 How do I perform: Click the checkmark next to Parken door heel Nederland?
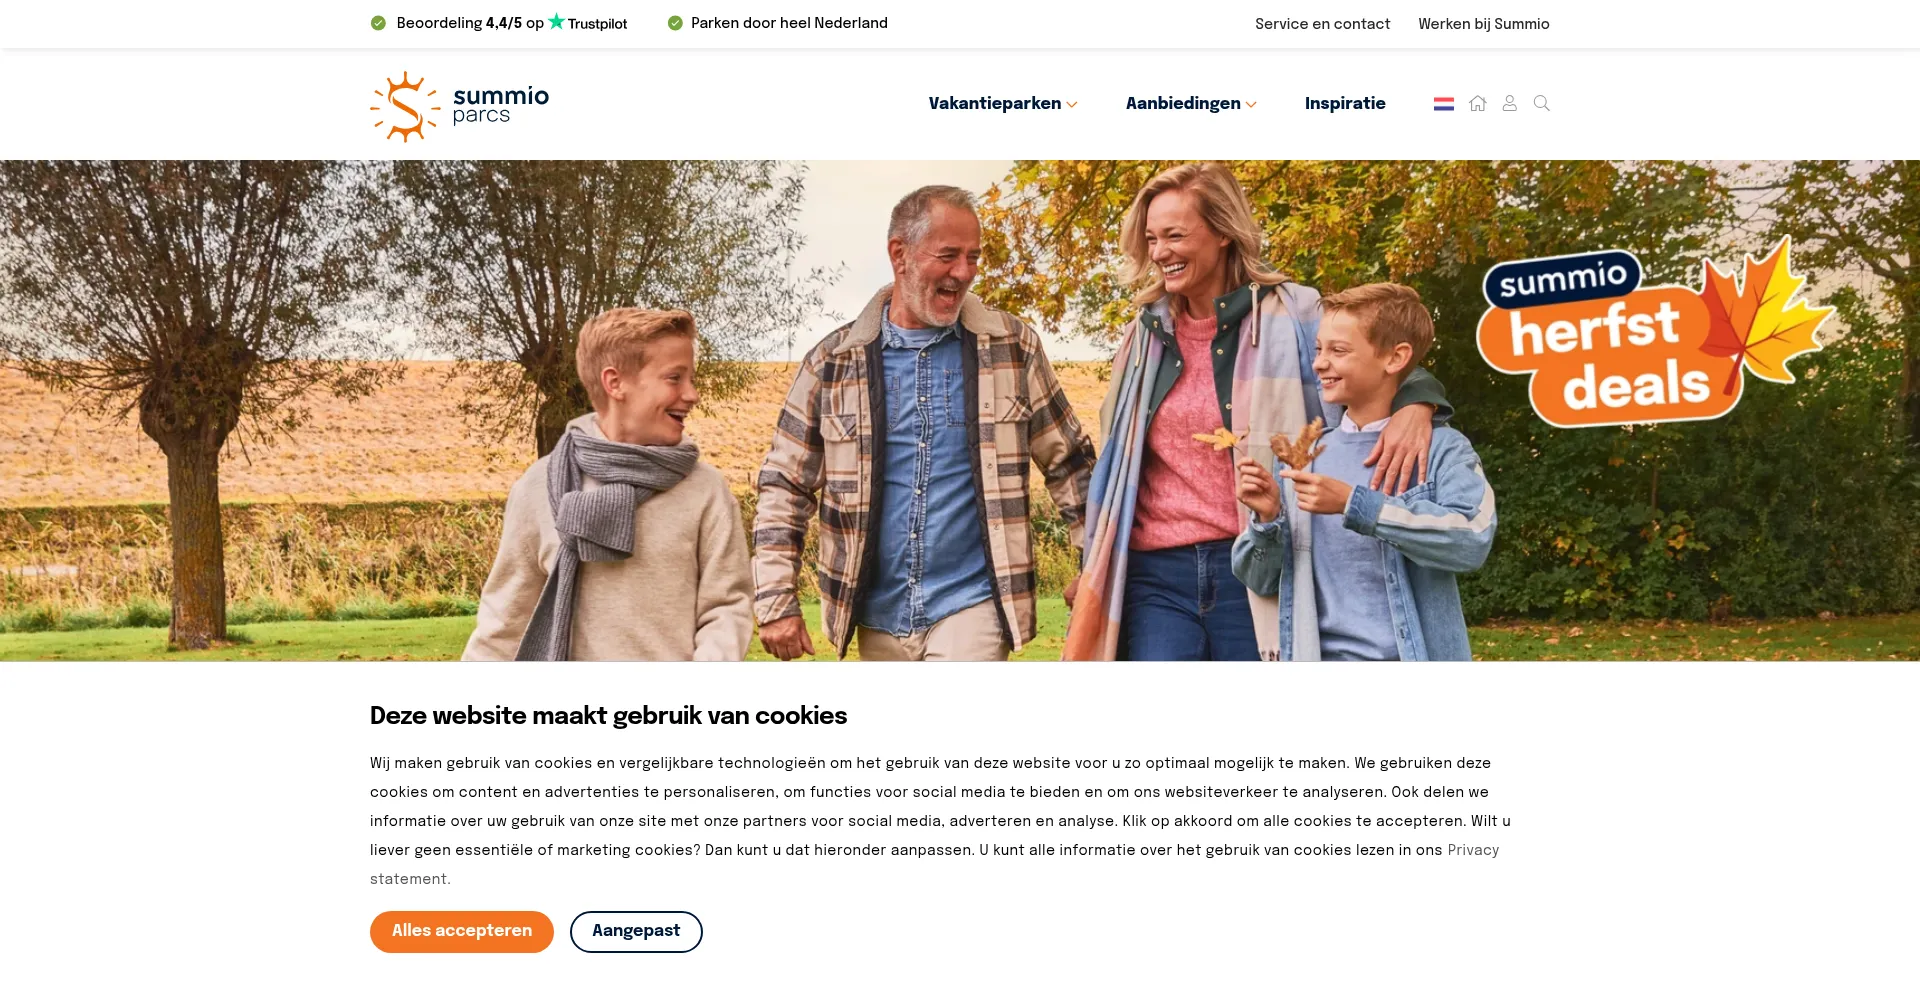pyautogui.click(x=675, y=23)
